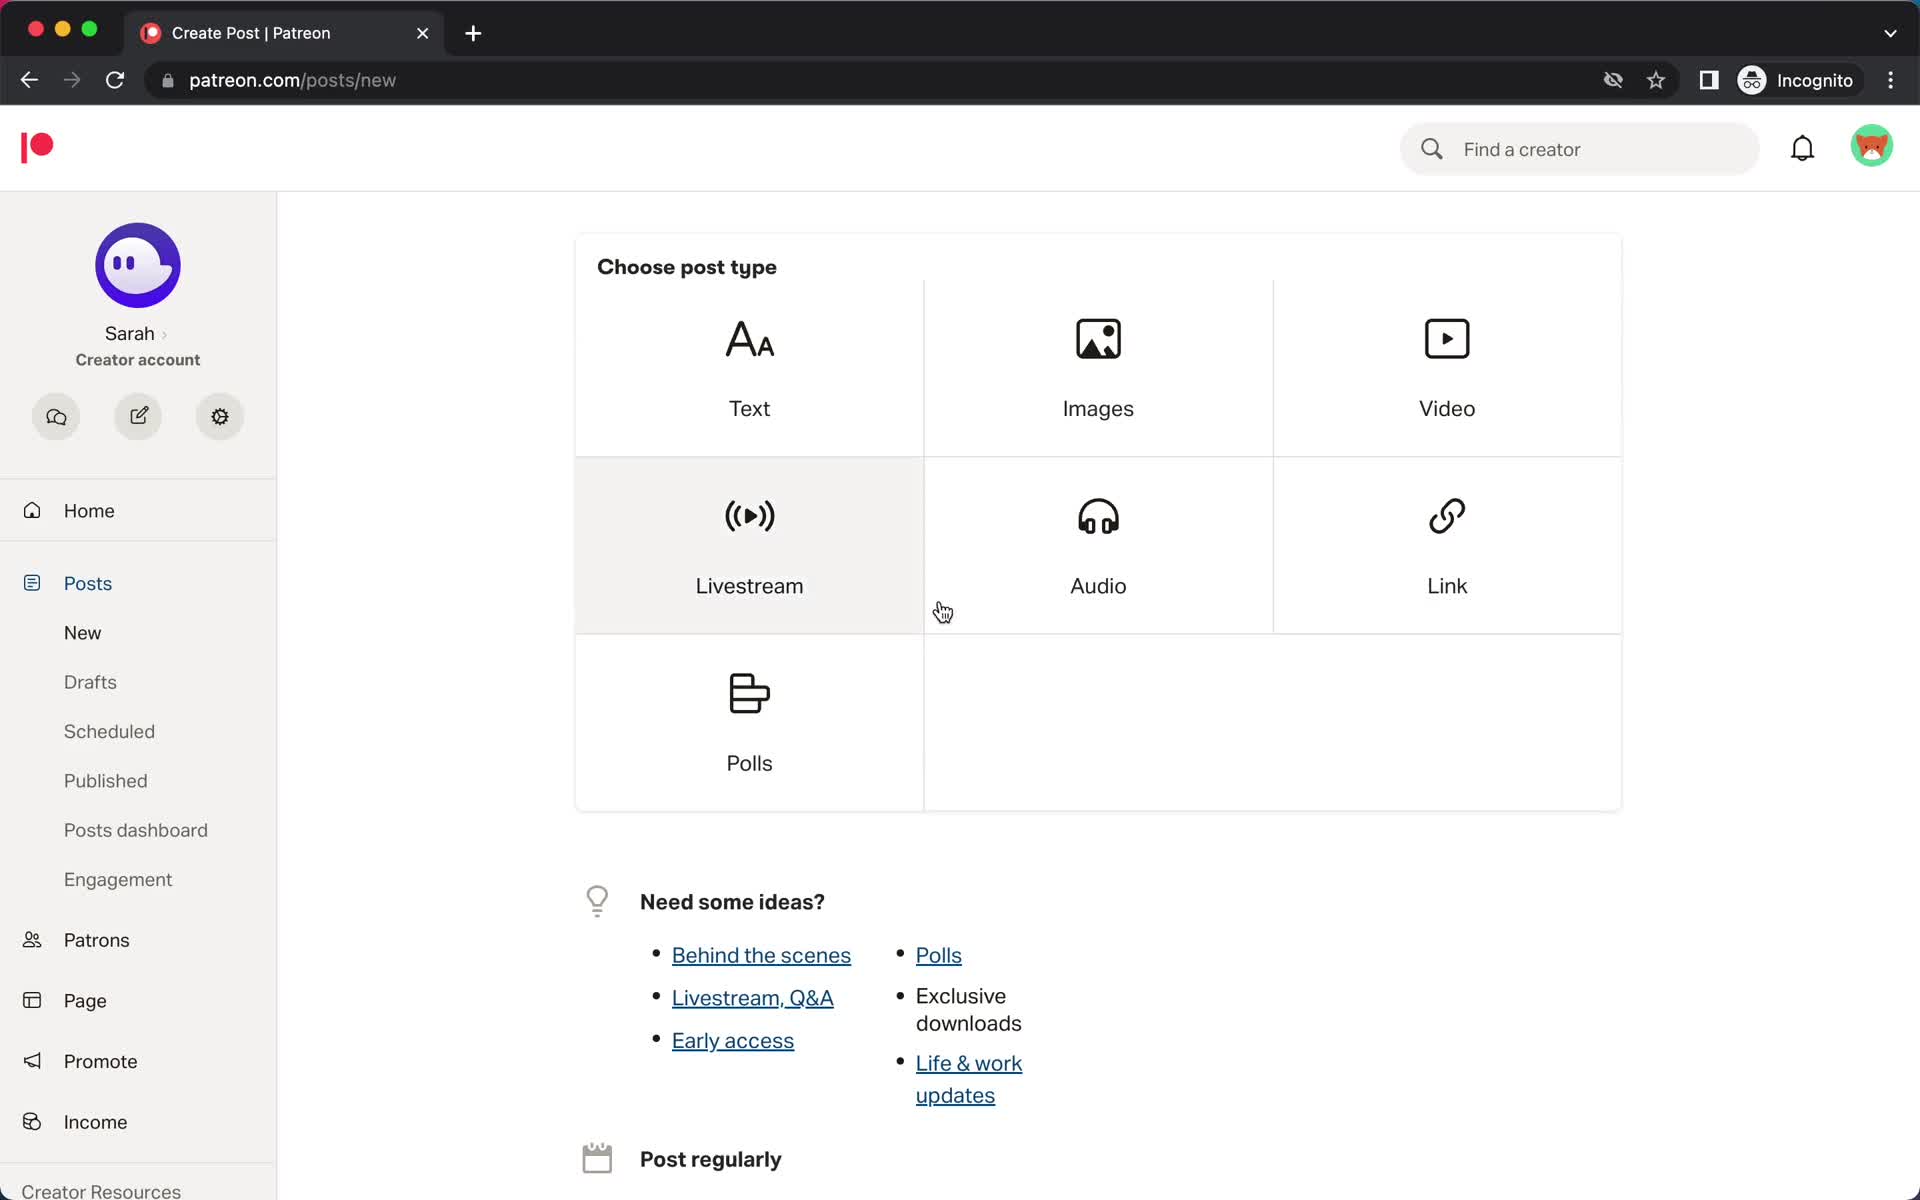
Task: Click the Published submenu item under Posts
Action: click(105, 781)
